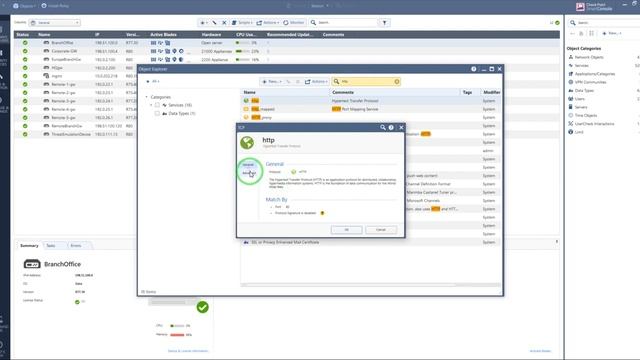Clear the Object Explorer search field
The height and width of the screenshot is (360, 640).
396,82
